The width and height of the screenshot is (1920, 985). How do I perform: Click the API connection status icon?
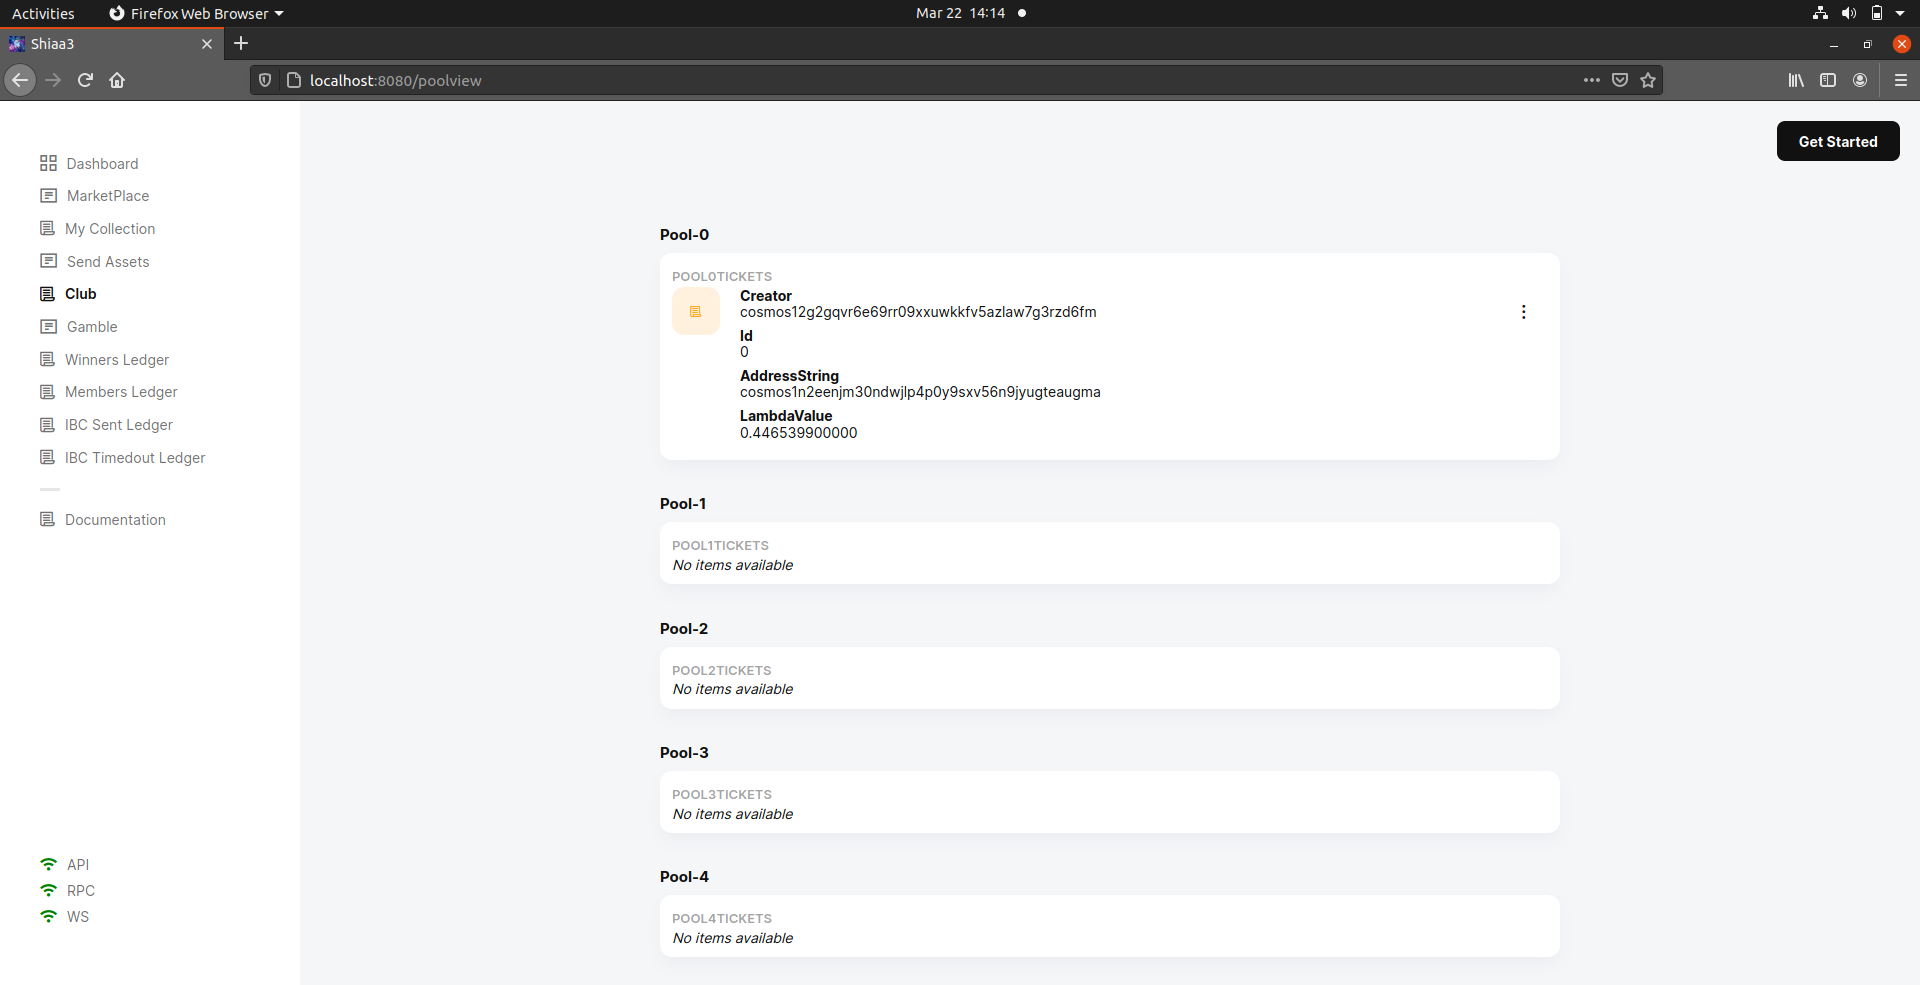48,864
